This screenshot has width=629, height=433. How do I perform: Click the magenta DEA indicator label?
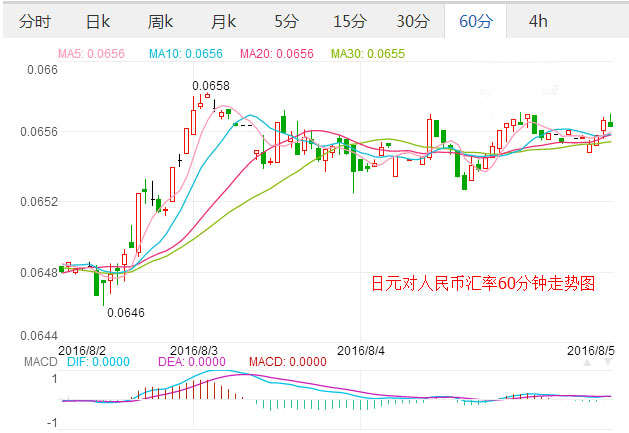click(196, 362)
